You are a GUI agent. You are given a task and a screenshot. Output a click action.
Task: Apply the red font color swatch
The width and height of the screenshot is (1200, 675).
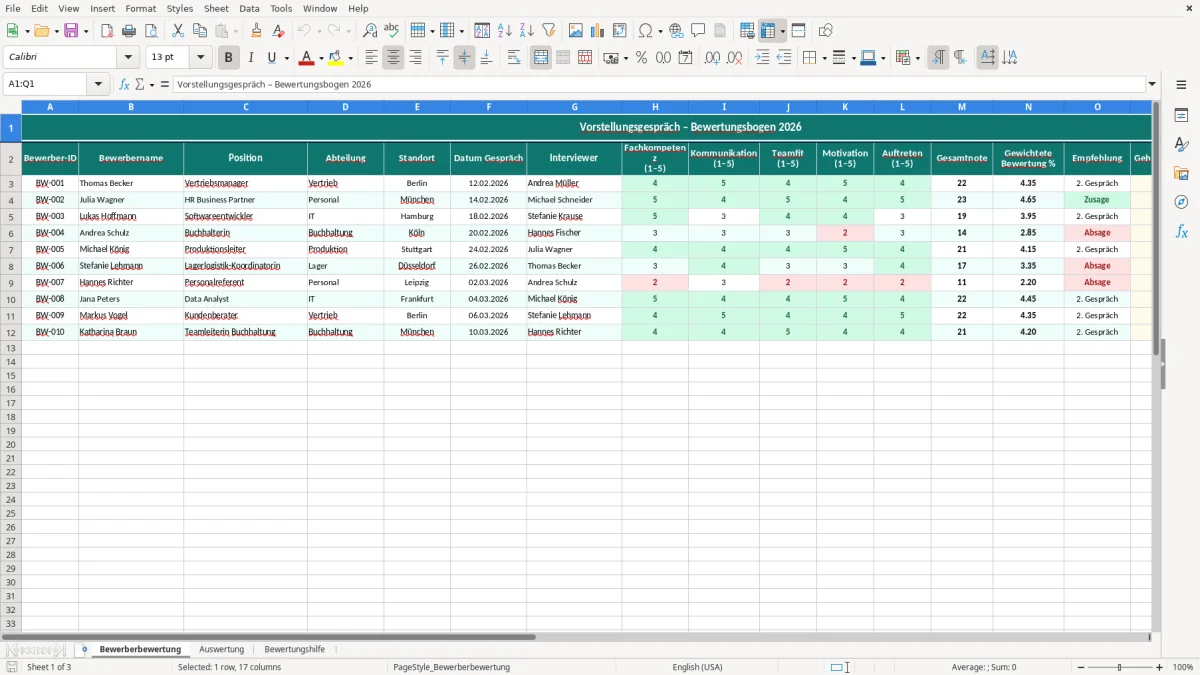[x=307, y=58]
